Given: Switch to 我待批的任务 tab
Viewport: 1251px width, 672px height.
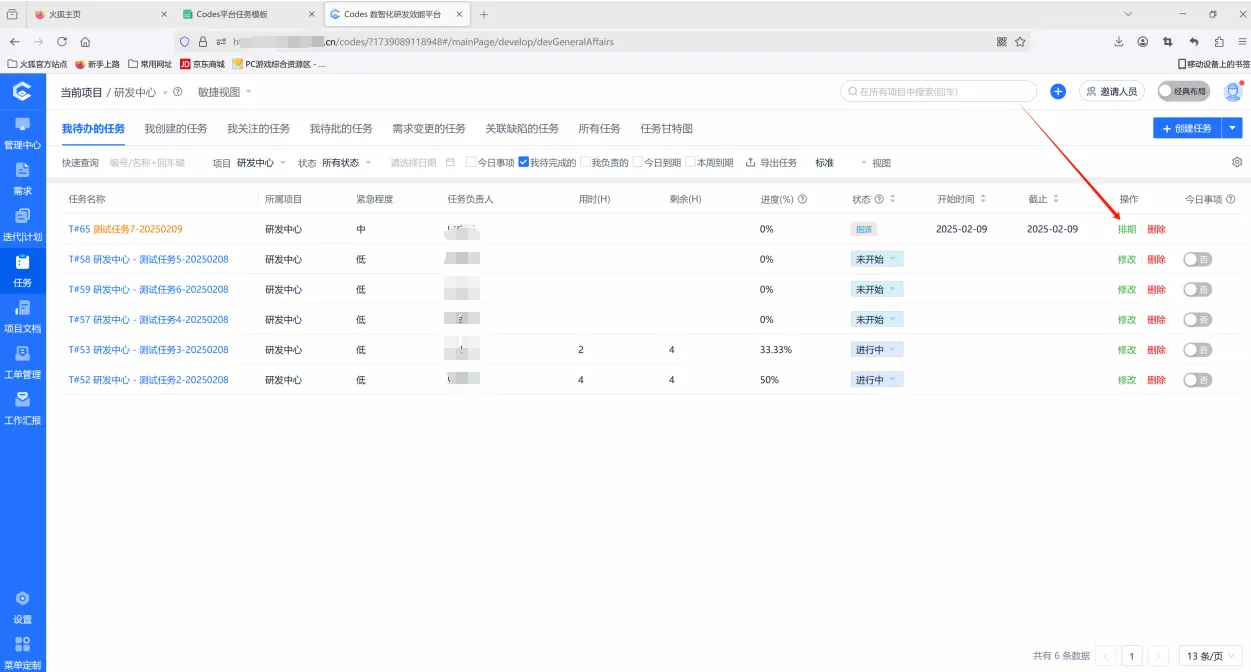Looking at the screenshot, I should (x=341, y=128).
